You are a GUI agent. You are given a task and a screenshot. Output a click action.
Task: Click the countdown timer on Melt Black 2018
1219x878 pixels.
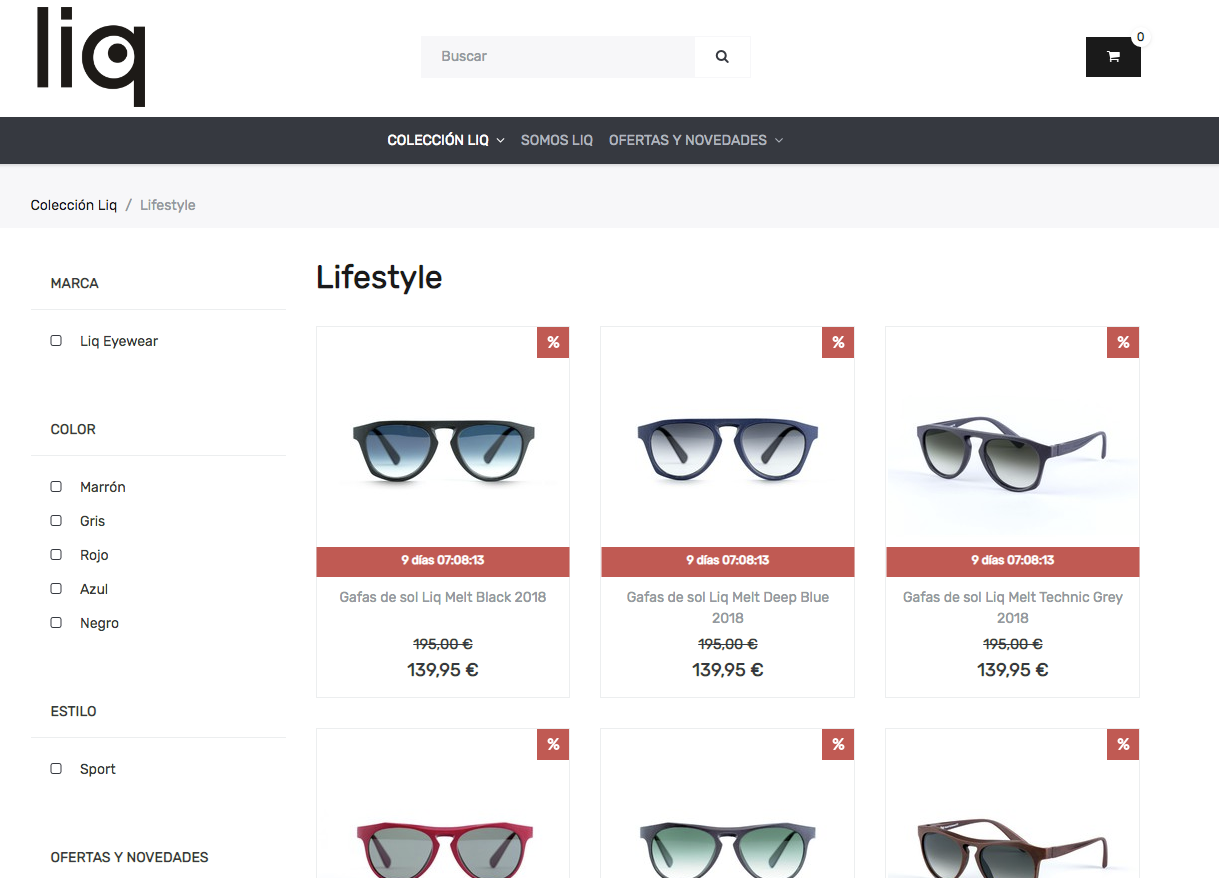coord(443,561)
